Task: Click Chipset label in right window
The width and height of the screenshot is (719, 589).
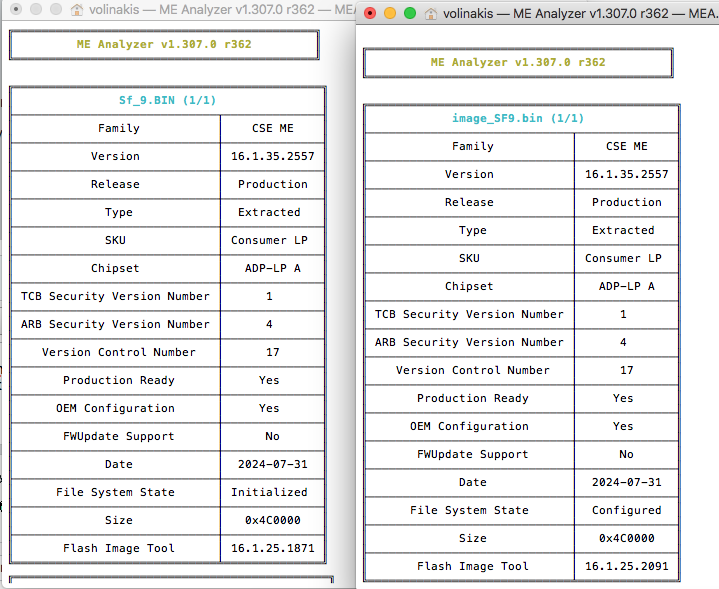Action: click(469, 286)
